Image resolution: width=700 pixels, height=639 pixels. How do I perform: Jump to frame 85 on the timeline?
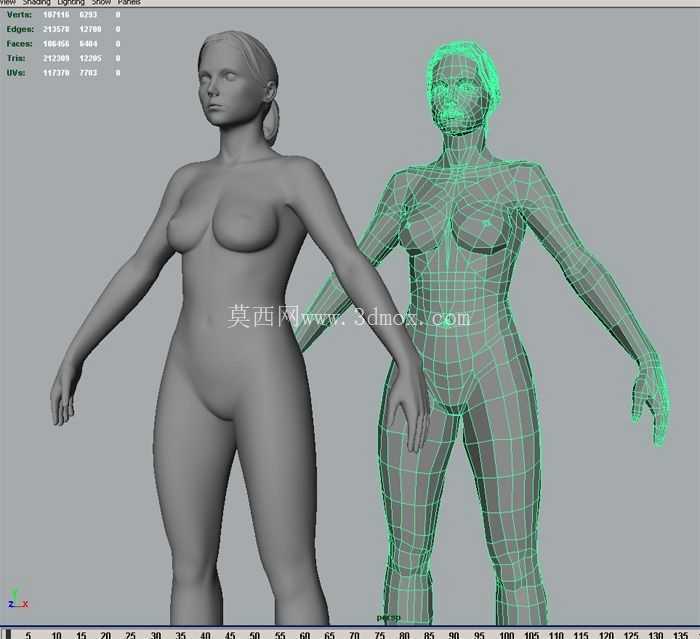[429, 635]
